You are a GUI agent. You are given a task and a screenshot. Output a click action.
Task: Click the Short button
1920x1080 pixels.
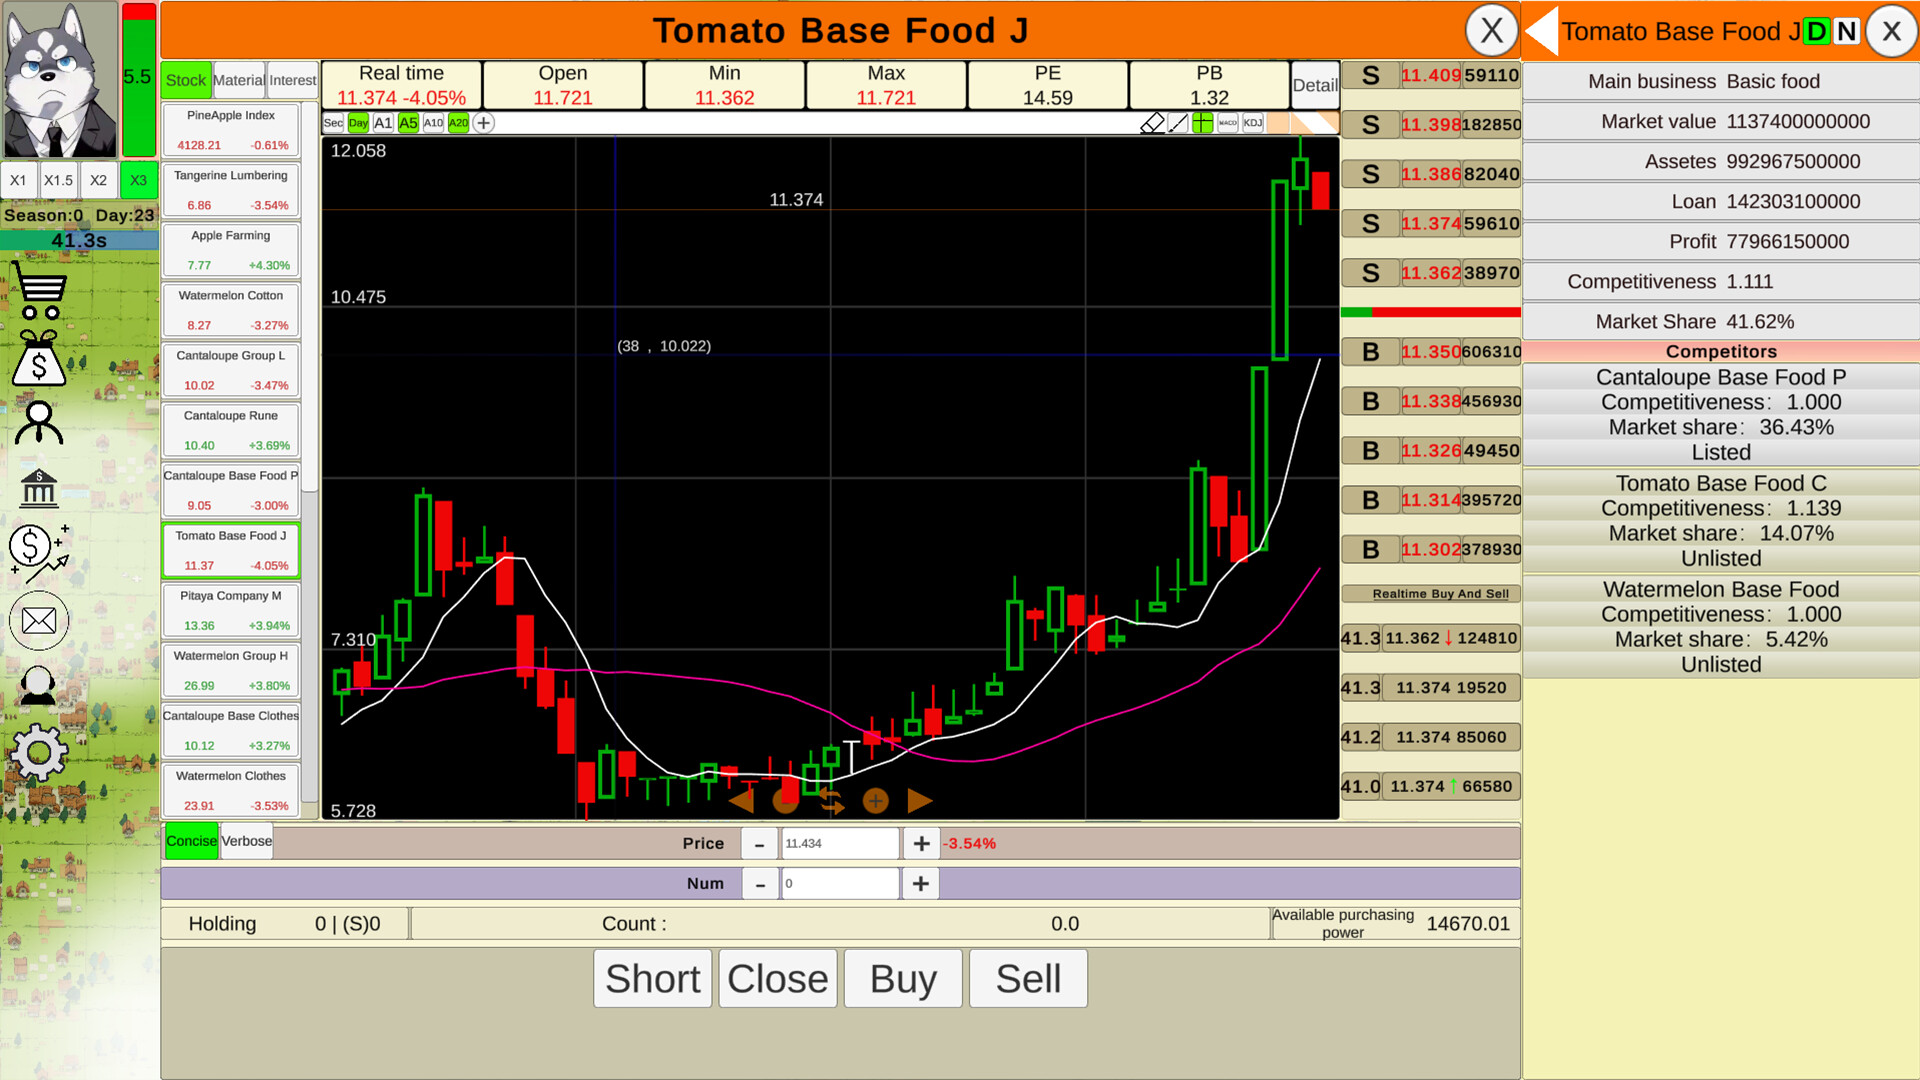click(x=652, y=978)
